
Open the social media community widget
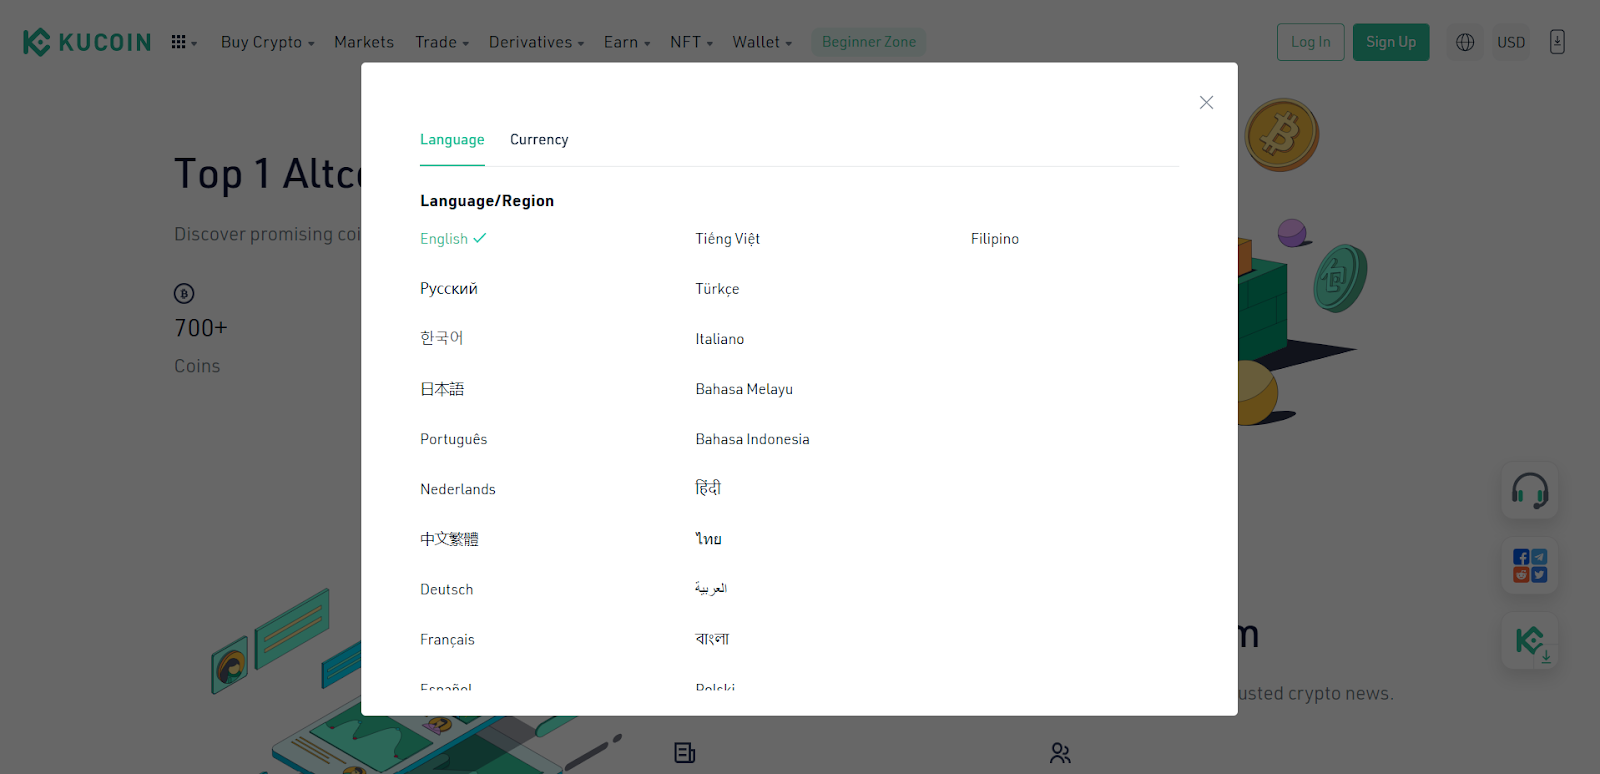coord(1530,566)
